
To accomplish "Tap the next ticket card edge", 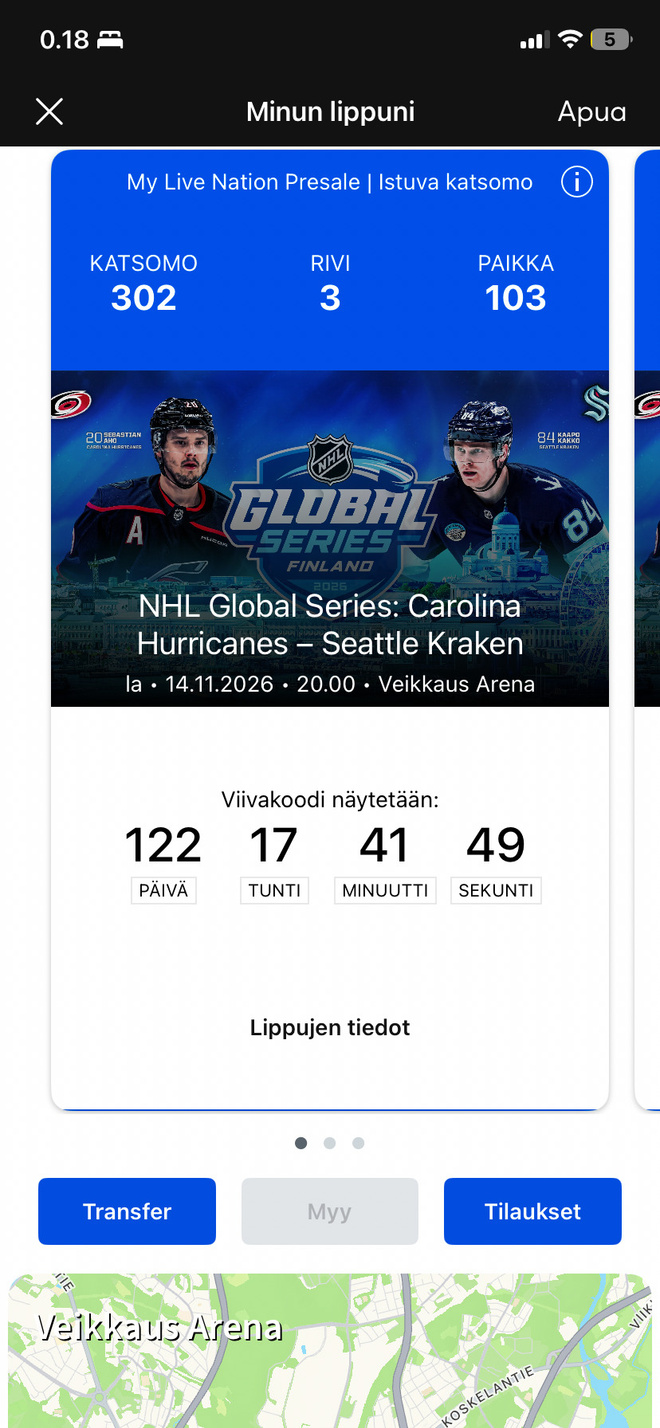I will pos(648,630).
